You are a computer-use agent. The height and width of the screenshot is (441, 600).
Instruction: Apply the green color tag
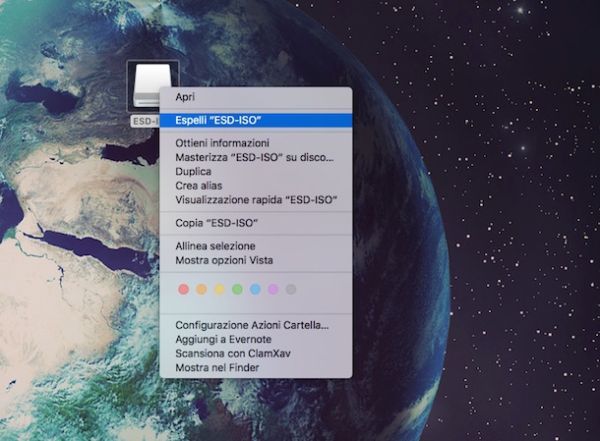[x=236, y=289]
